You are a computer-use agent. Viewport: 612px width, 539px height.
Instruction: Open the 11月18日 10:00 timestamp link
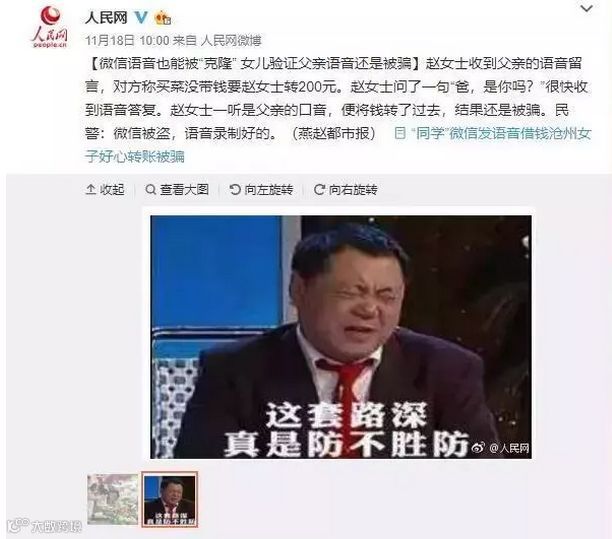pos(127,40)
